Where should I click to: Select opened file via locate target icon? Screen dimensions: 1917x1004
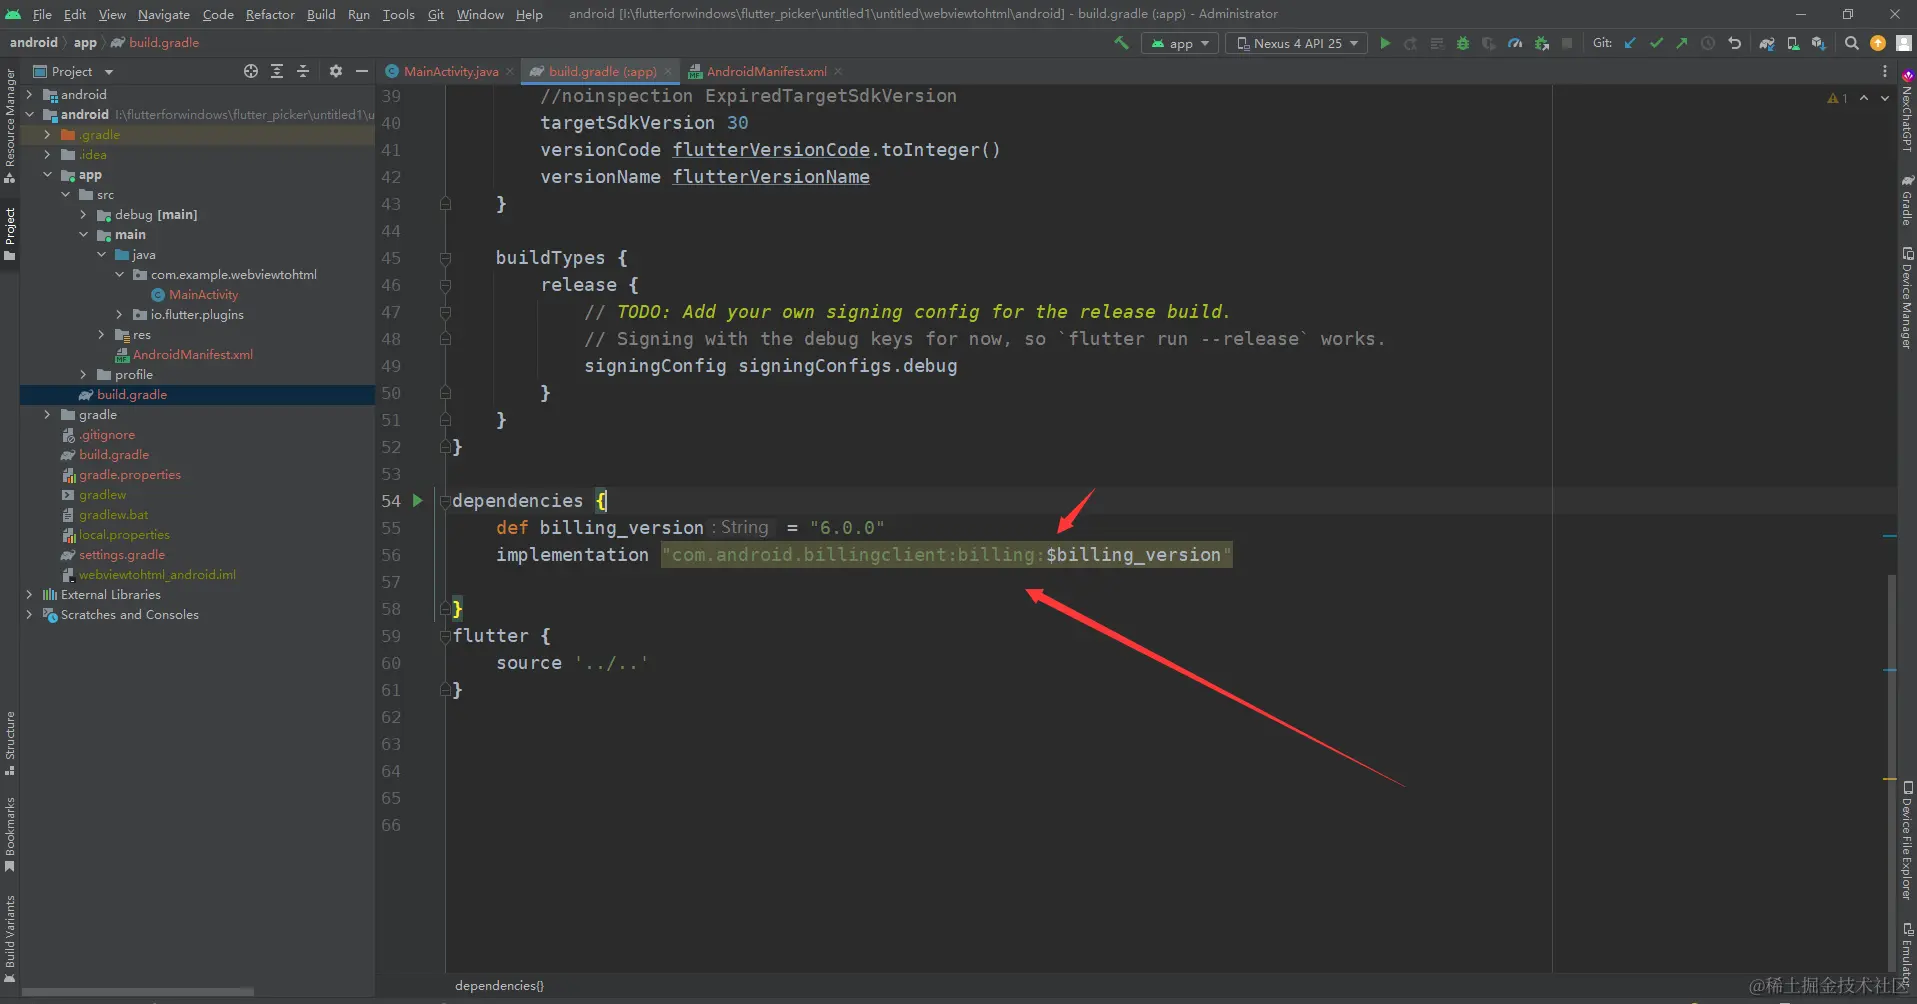pyautogui.click(x=250, y=71)
